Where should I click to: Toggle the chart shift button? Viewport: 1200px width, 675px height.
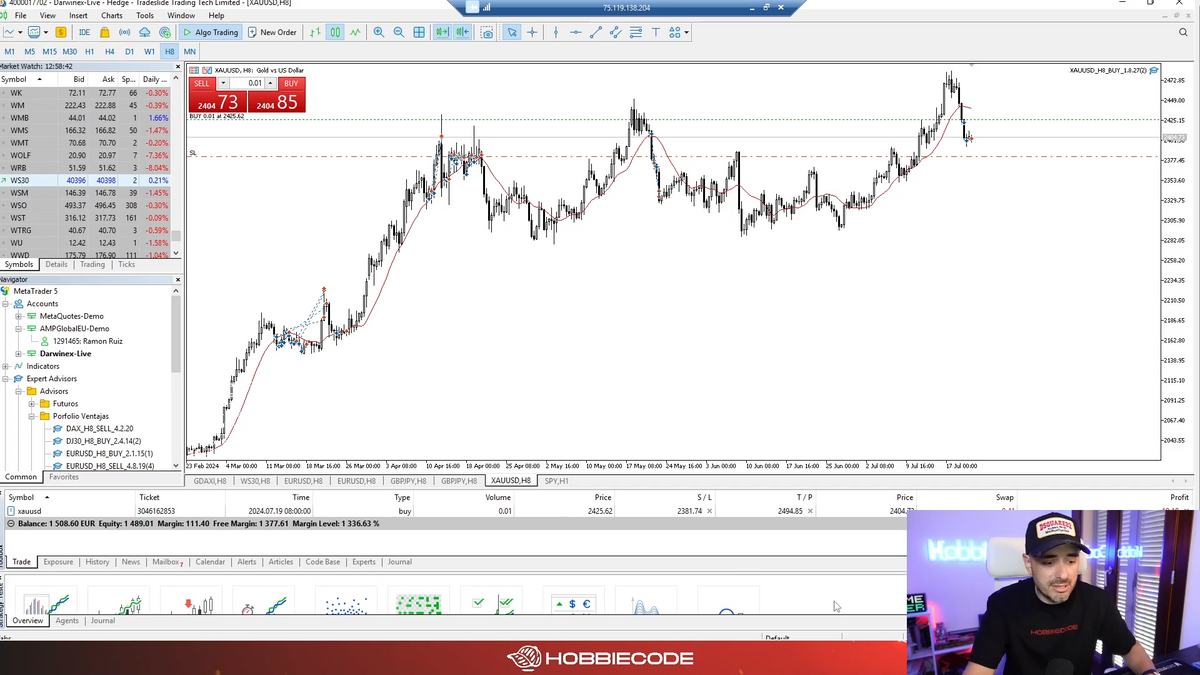[462, 32]
